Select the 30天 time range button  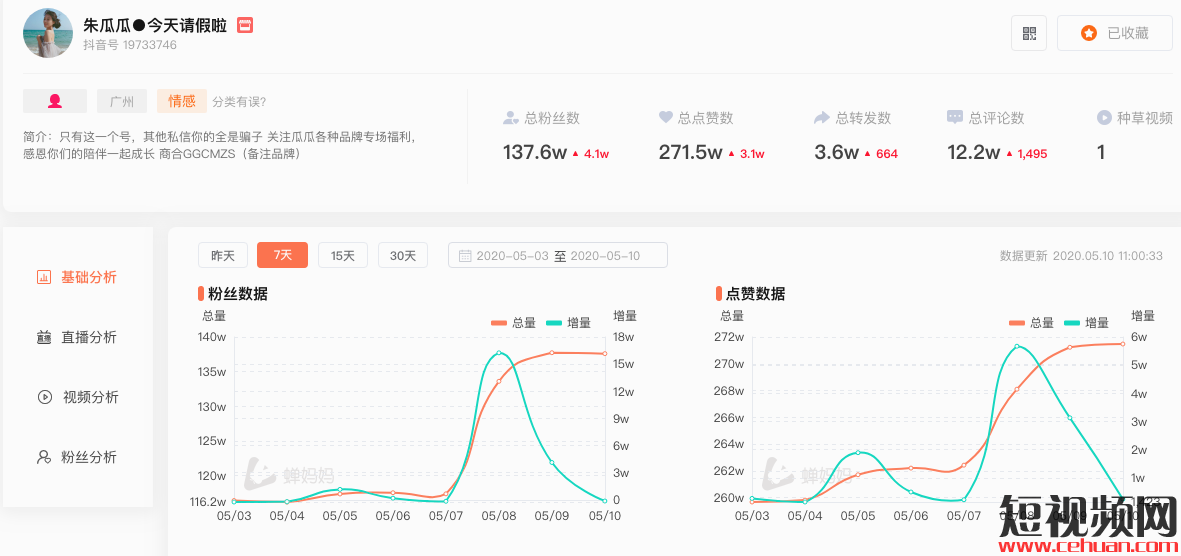tap(403, 256)
